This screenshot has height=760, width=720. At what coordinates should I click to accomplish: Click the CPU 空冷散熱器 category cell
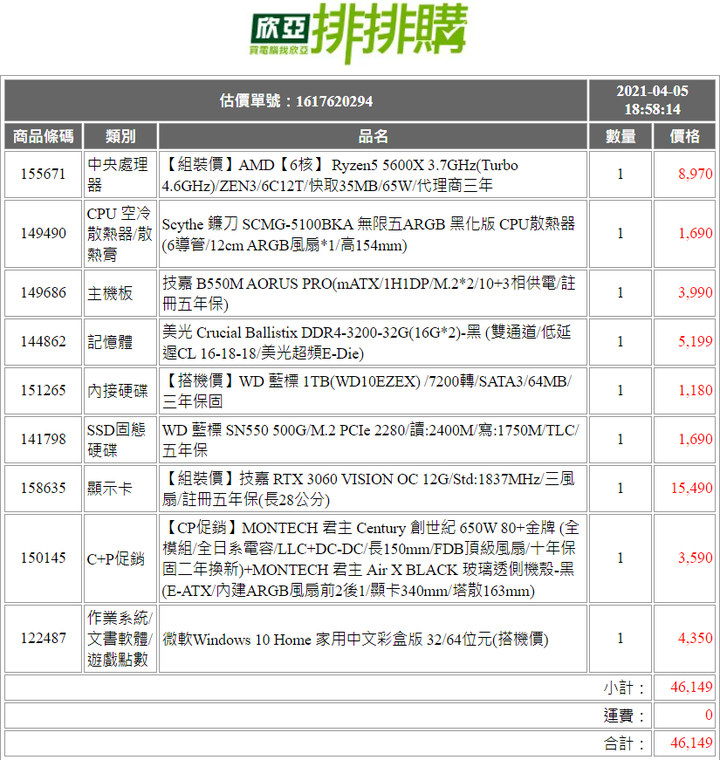coord(120,234)
